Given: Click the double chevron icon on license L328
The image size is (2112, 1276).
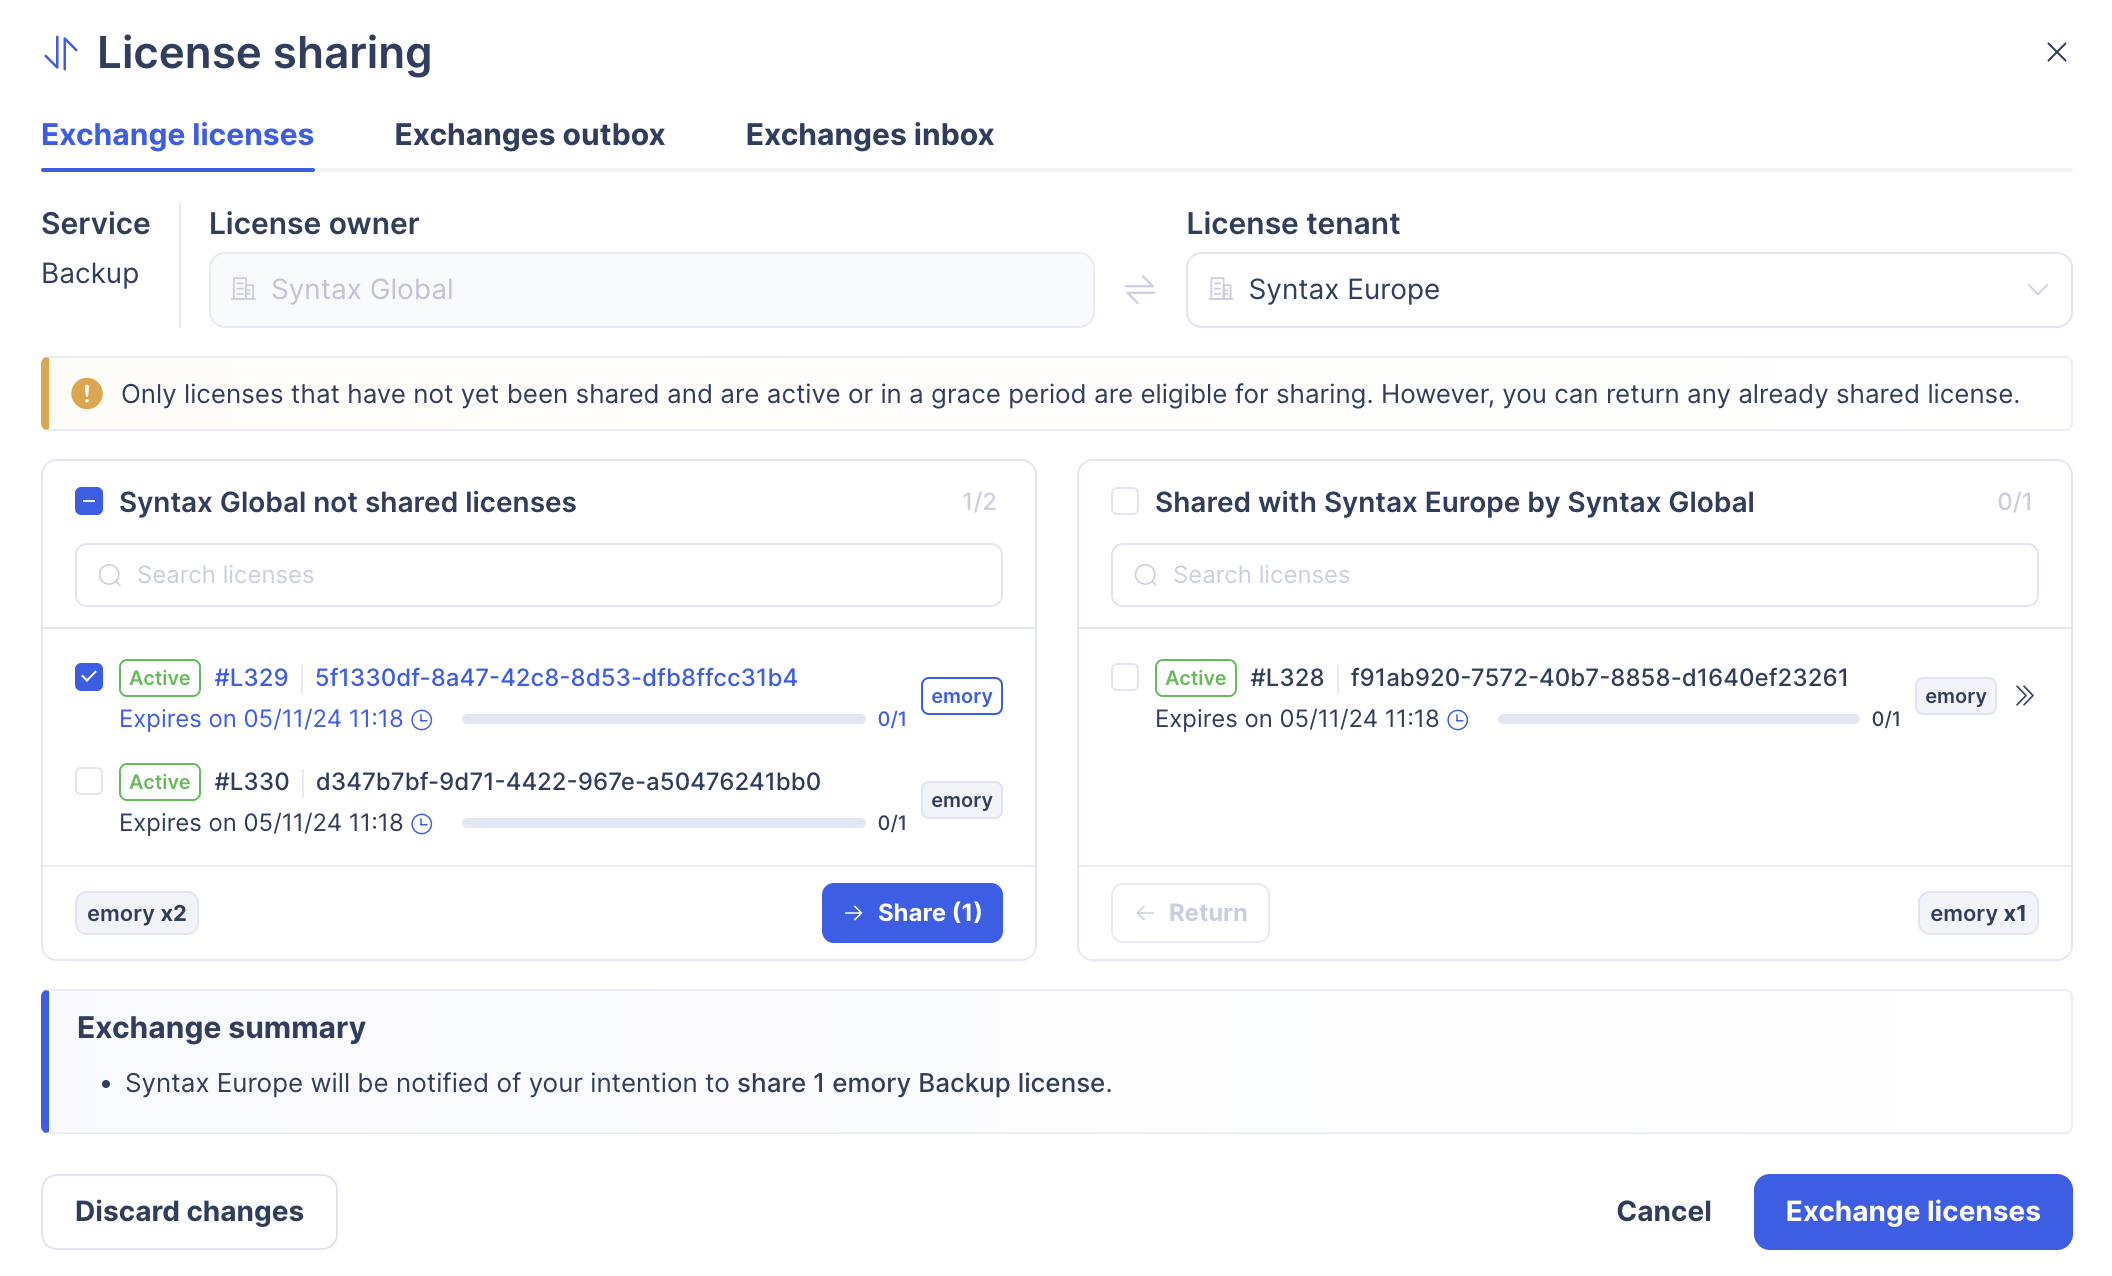Looking at the screenshot, I should tap(2025, 696).
